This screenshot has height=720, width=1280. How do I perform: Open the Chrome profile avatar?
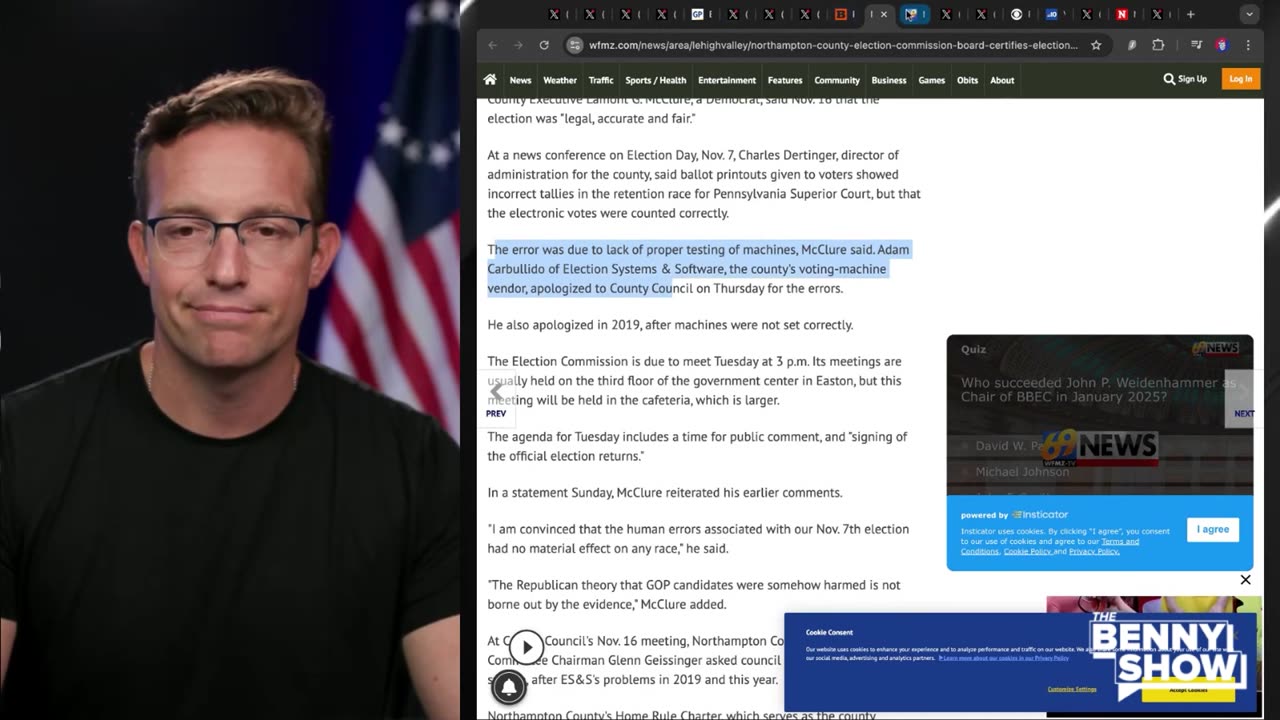(1221, 45)
